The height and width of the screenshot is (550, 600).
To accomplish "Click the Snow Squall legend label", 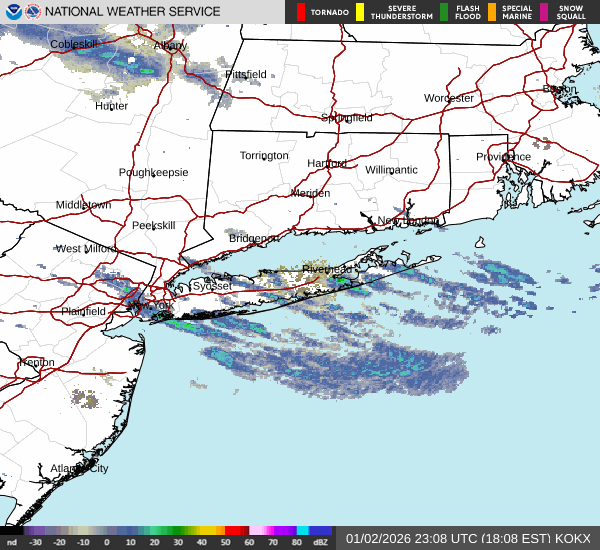I will [x=570, y=12].
